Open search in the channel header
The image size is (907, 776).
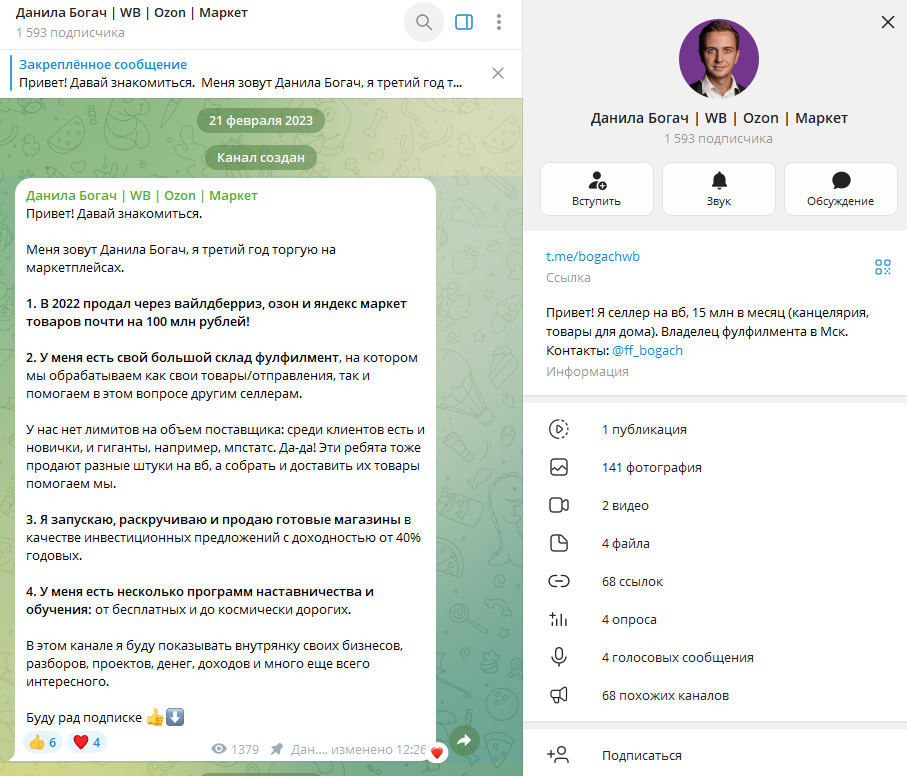click(x=424, y=23)
